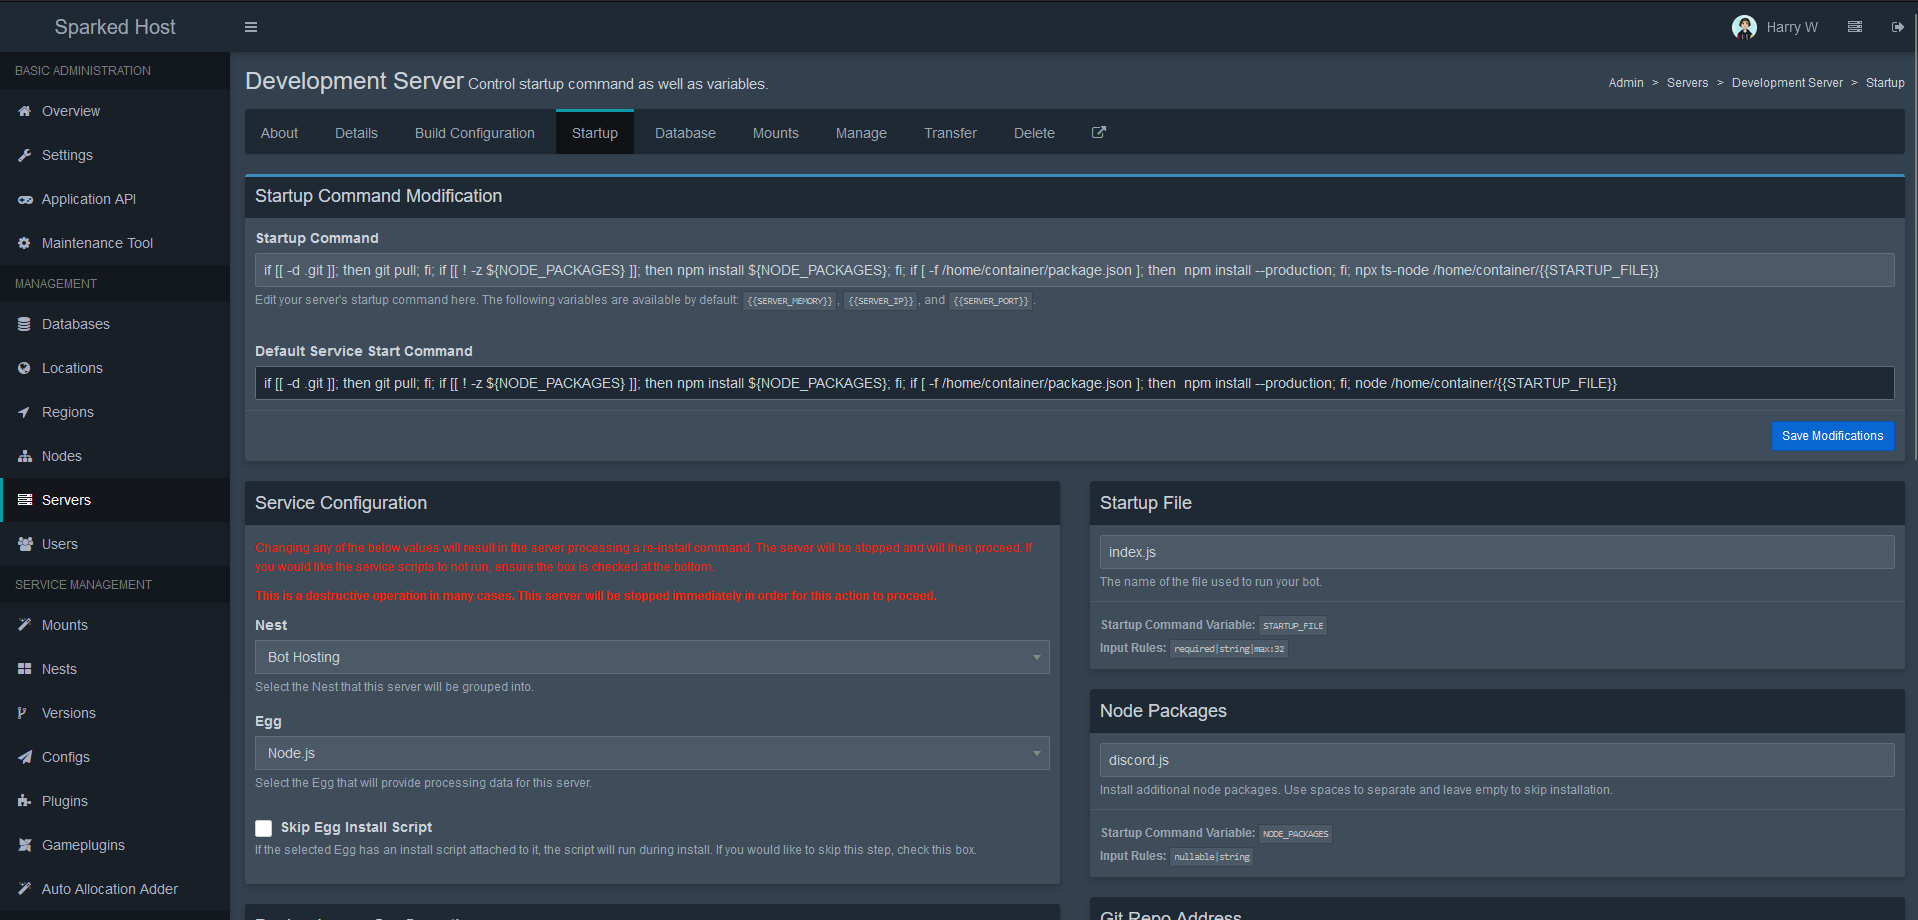The image size is (1918, 920).
Task: Enable Skip Egg Install Script checkbox
Action: pos(264,828)
